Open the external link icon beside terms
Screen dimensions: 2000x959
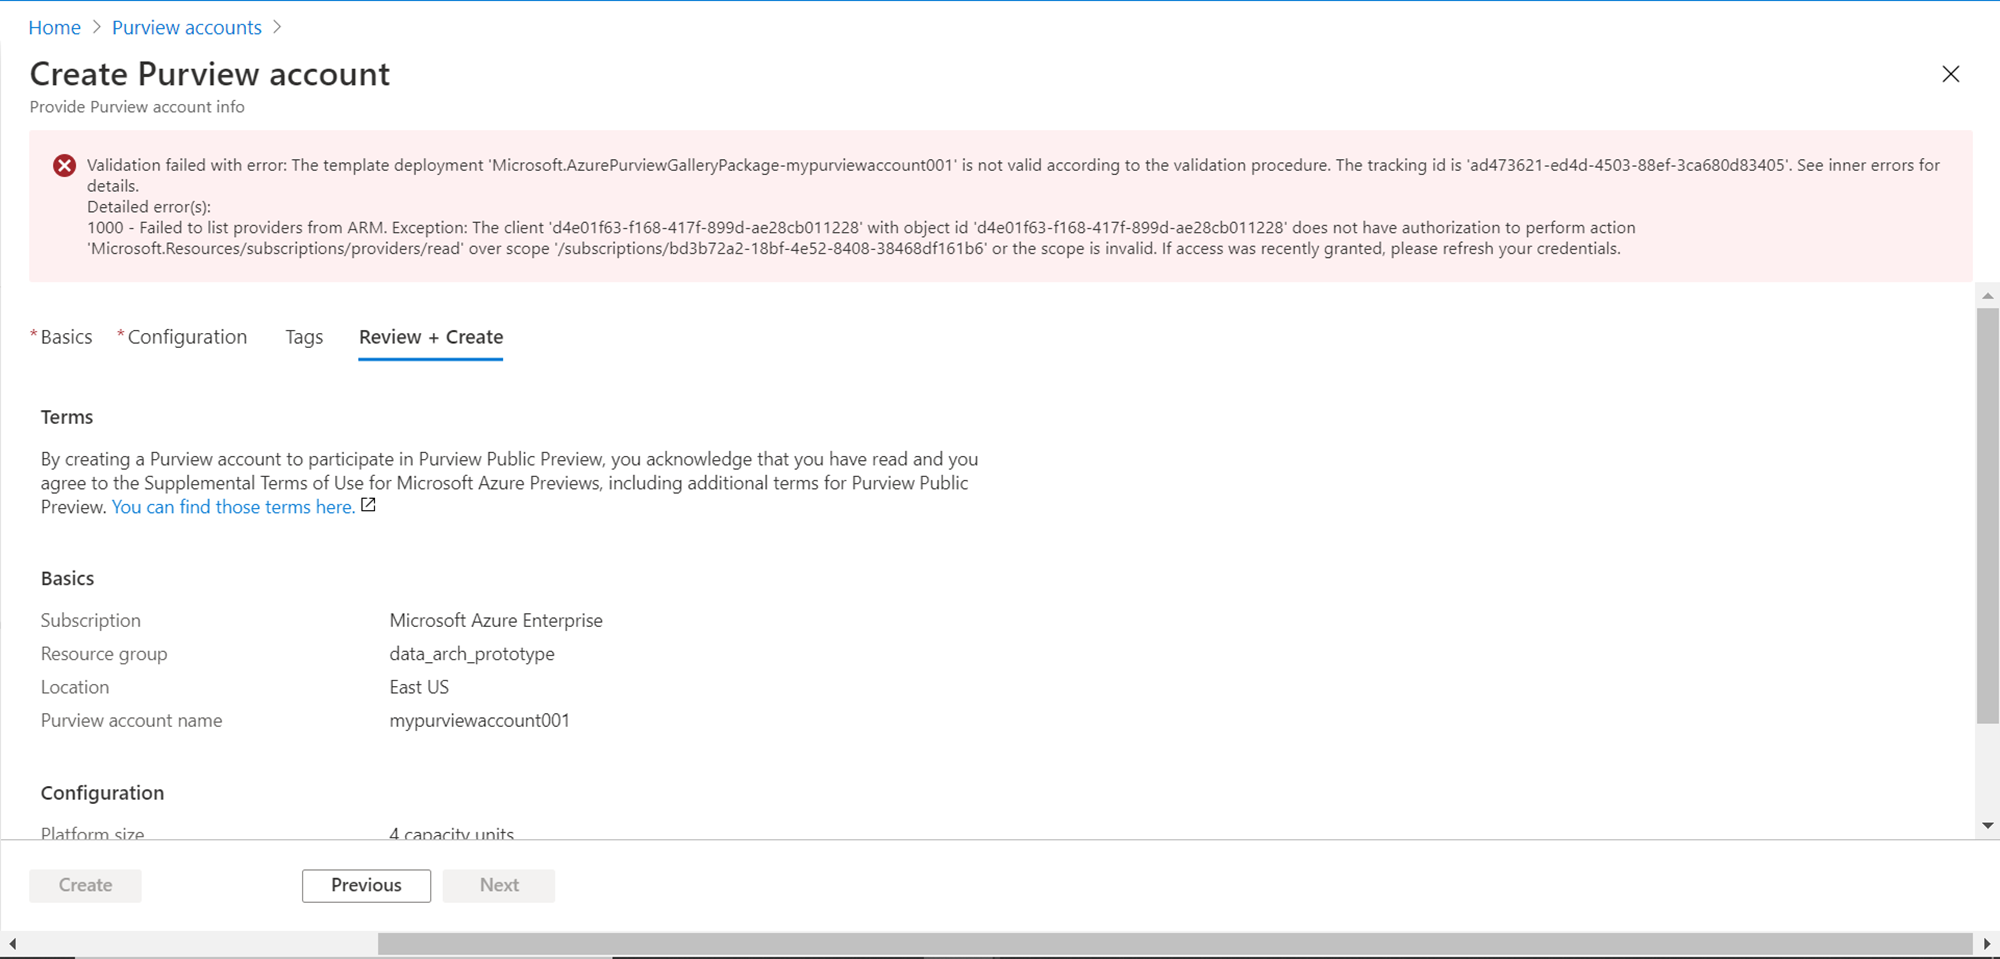pos(368,506)
